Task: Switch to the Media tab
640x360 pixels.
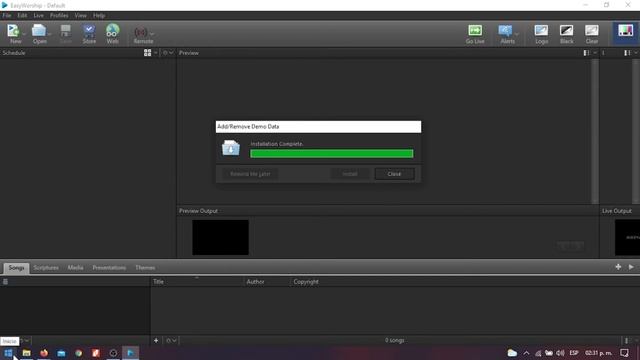Action: click(76, 268)
